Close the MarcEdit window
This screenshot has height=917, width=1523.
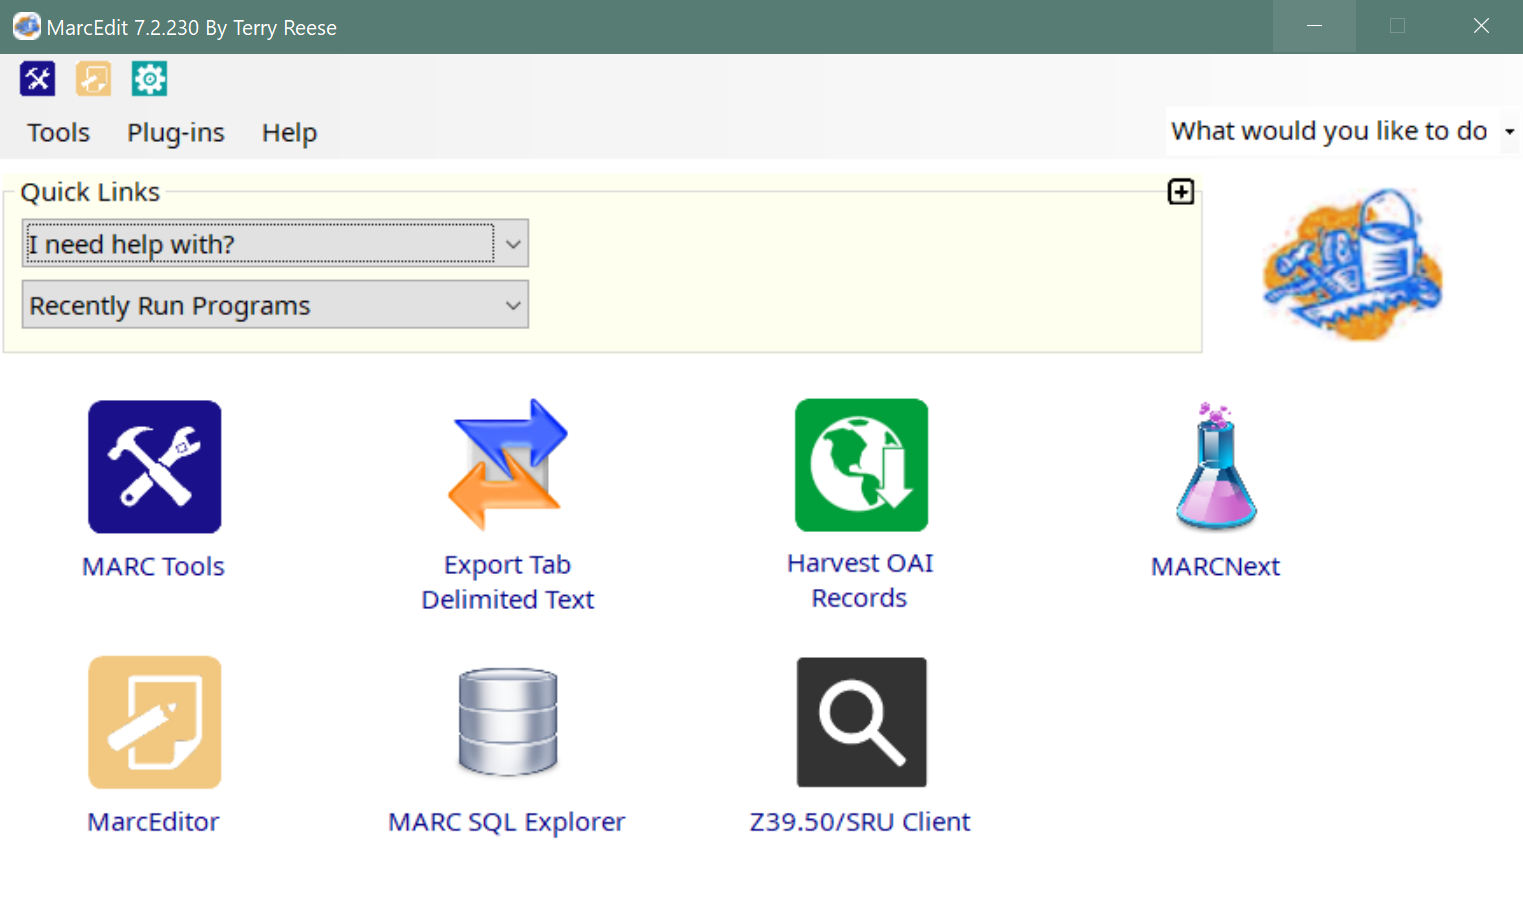point(1481,26)
